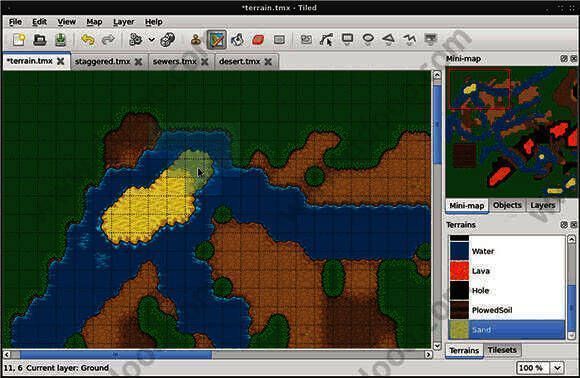
Task: Select the red Eraser tool
Action: click(x=258, y=40)
